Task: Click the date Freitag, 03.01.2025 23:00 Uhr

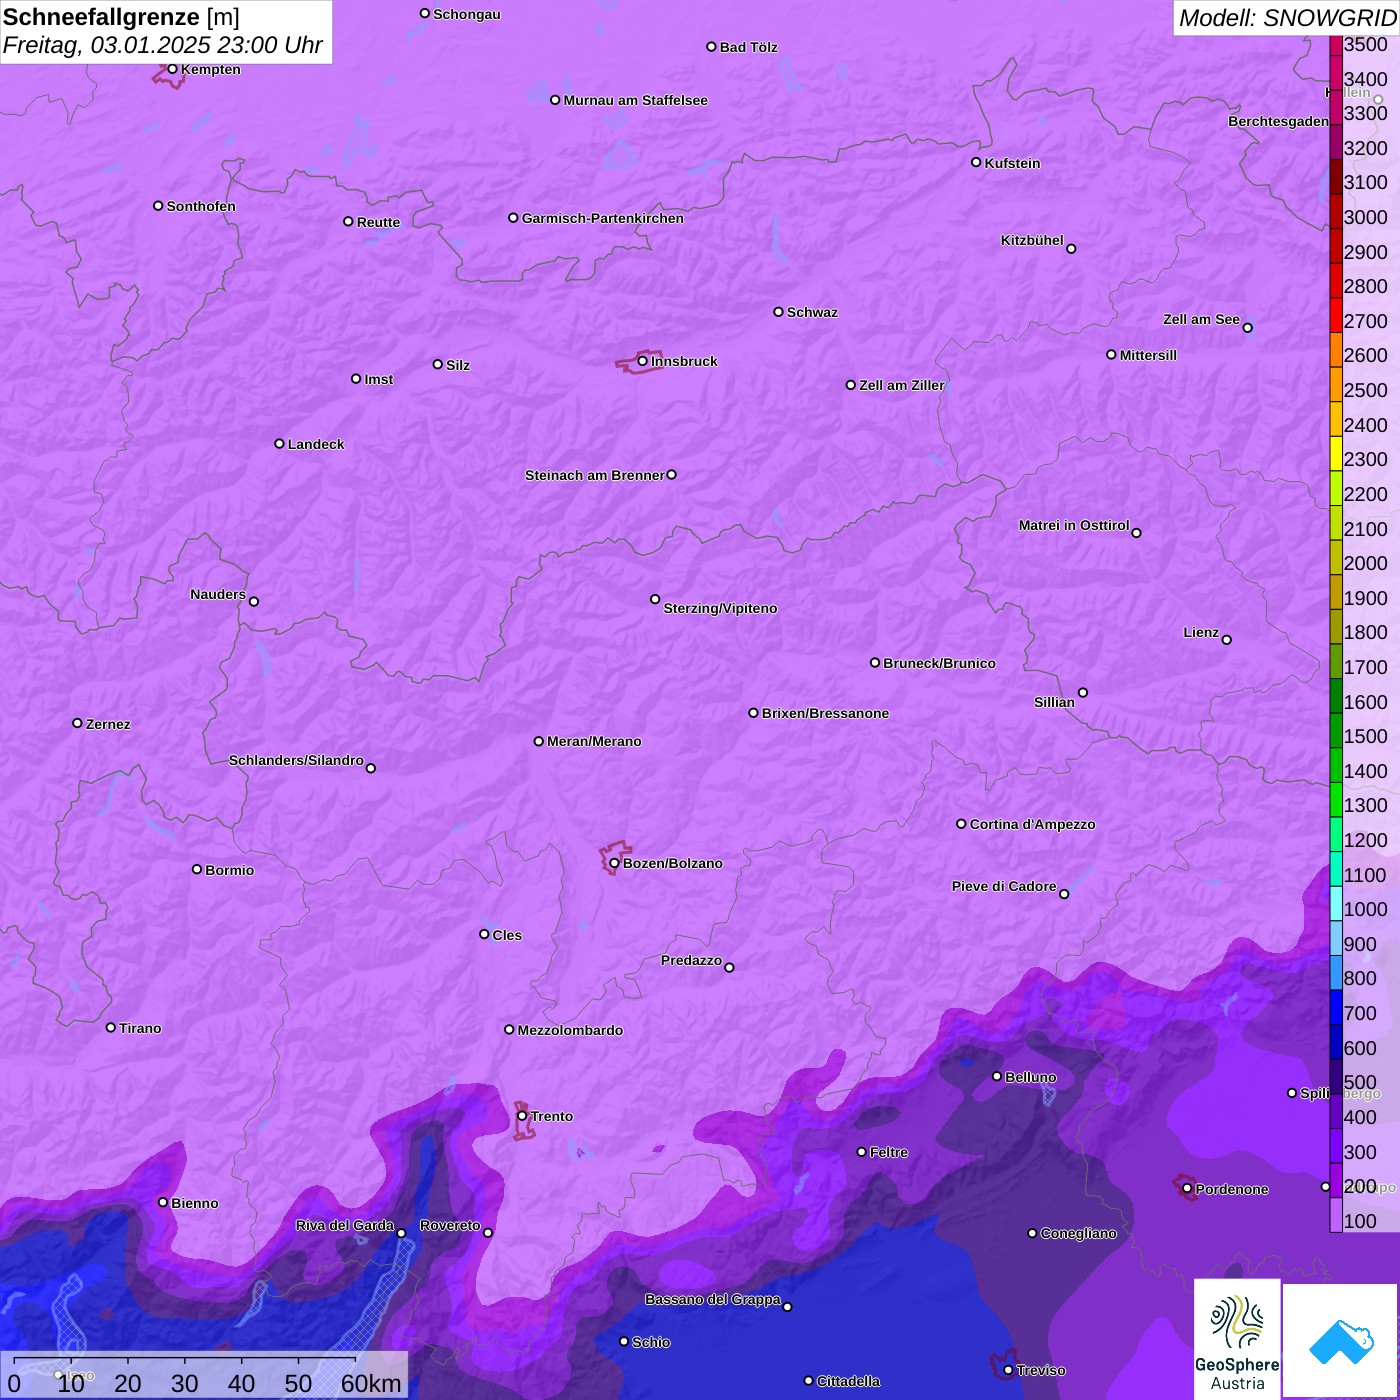Action: coord(163,46)
